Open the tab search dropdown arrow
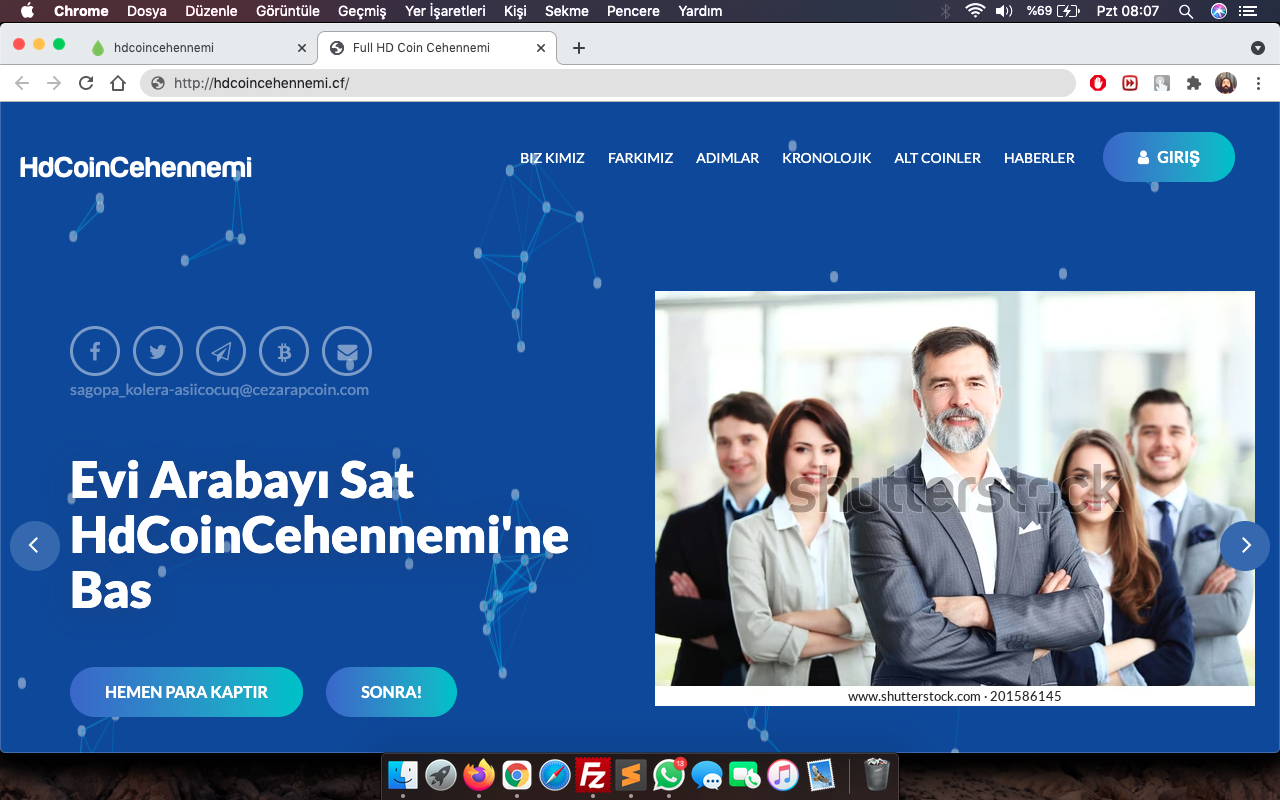This screenshot has width=1280, height=800. coord(1258,48)
